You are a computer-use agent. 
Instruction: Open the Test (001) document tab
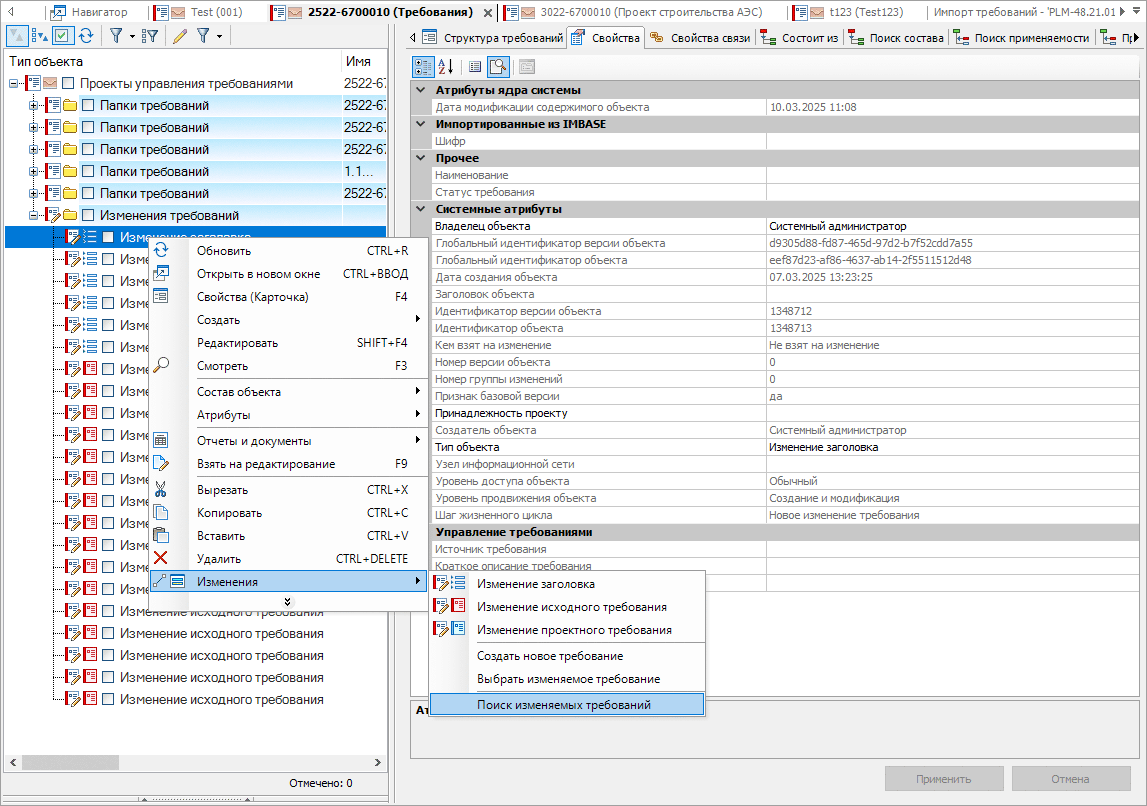[216, 12]
